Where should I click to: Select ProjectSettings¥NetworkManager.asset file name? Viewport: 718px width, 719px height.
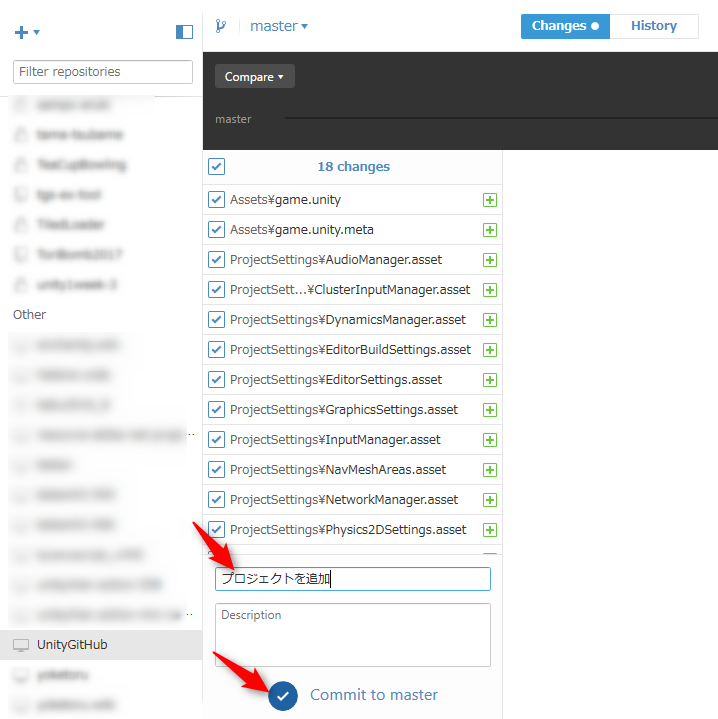pos(344,500)
